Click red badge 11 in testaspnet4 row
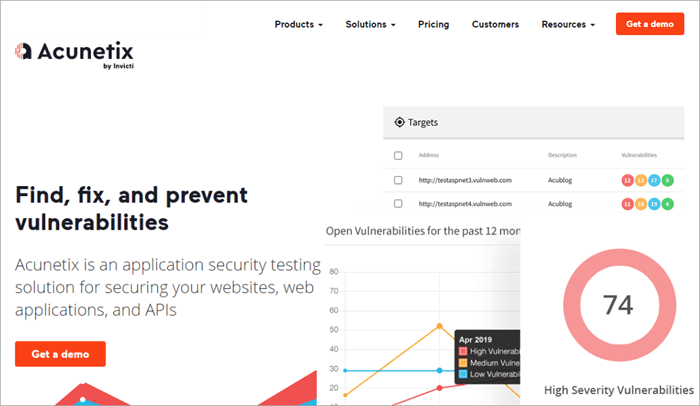 click(627, 204)
